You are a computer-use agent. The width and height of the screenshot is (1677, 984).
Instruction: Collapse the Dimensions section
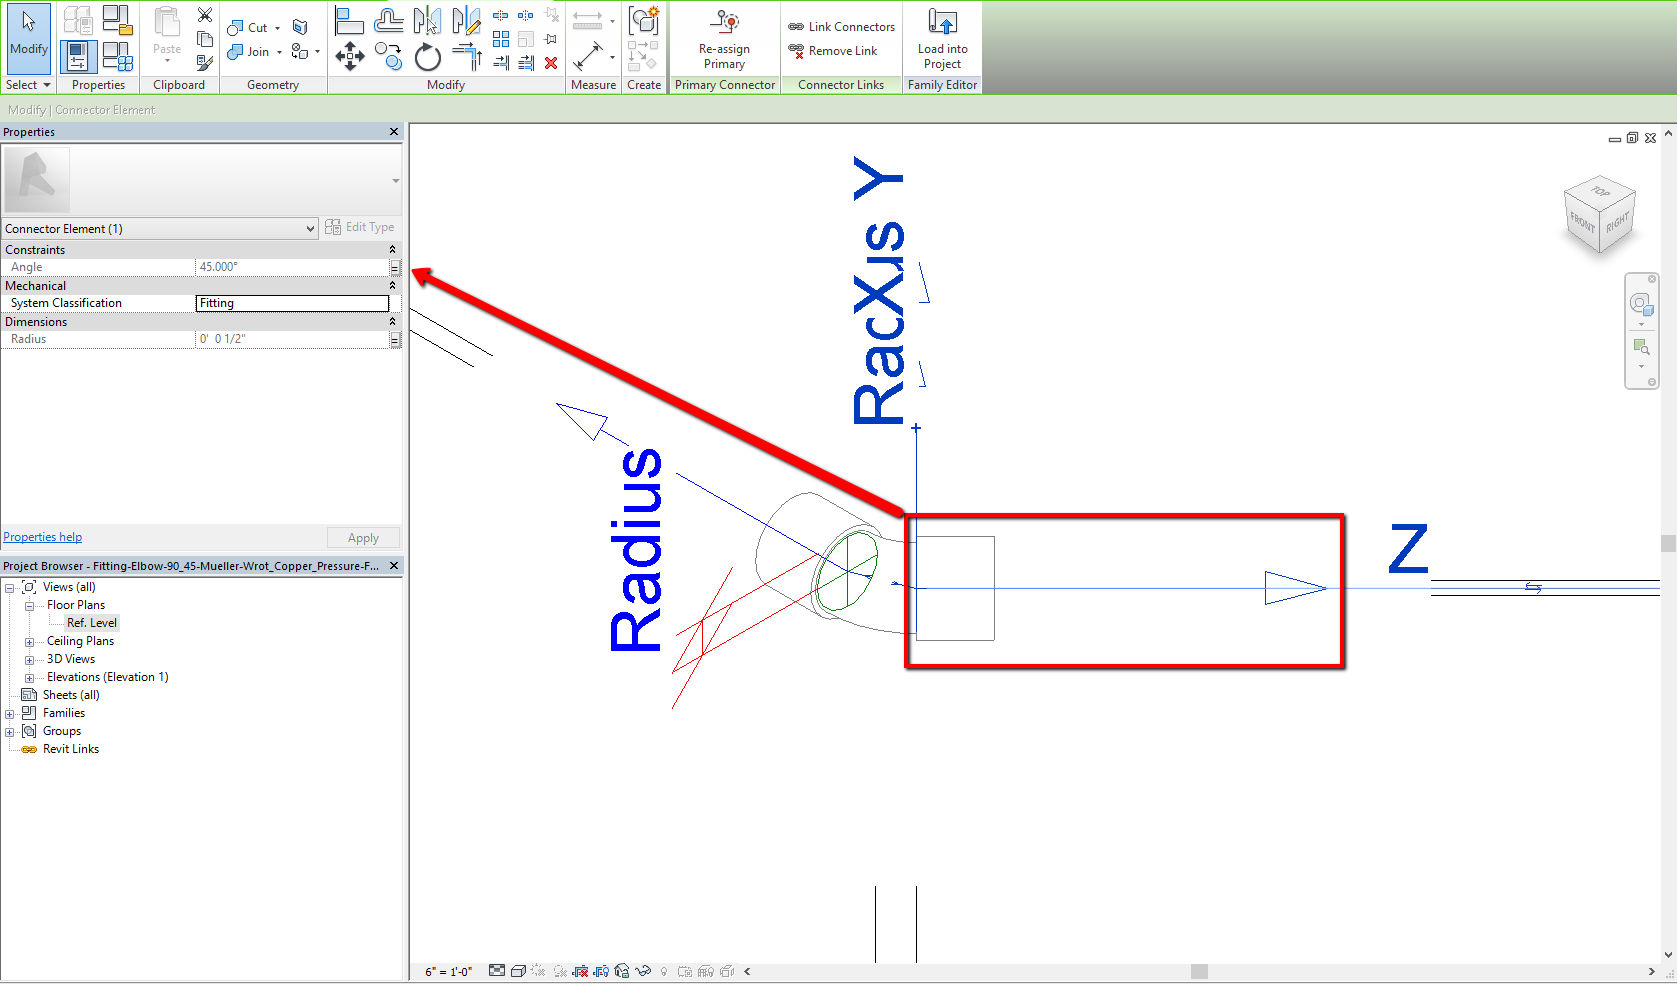[x=392, y=322]
